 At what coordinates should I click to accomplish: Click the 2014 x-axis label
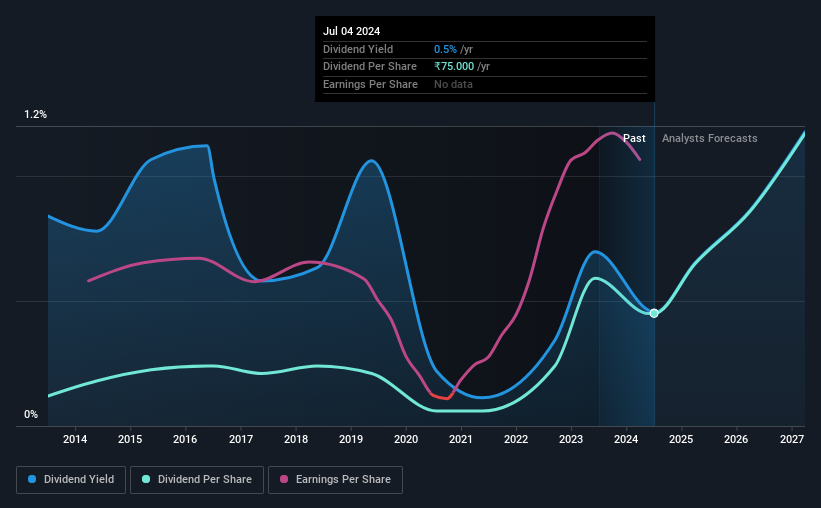point(75,439)
